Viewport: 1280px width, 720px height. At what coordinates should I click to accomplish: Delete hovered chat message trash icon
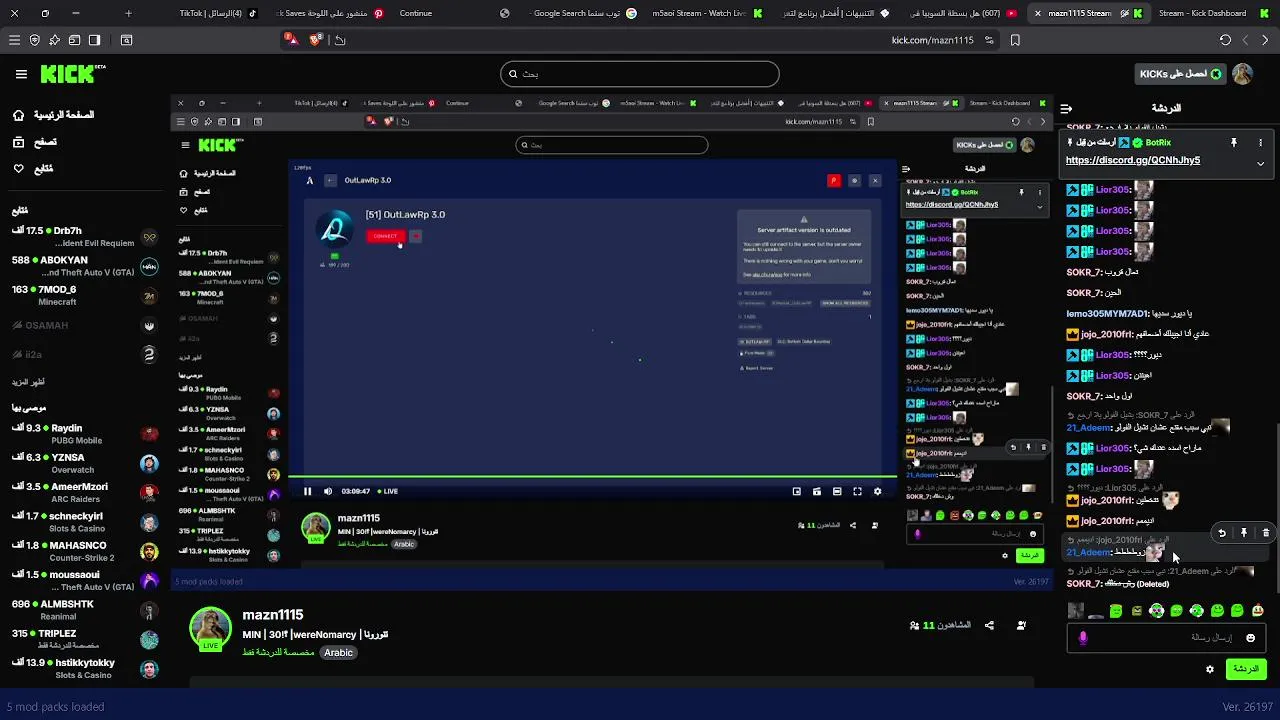tap(1265, 533)
